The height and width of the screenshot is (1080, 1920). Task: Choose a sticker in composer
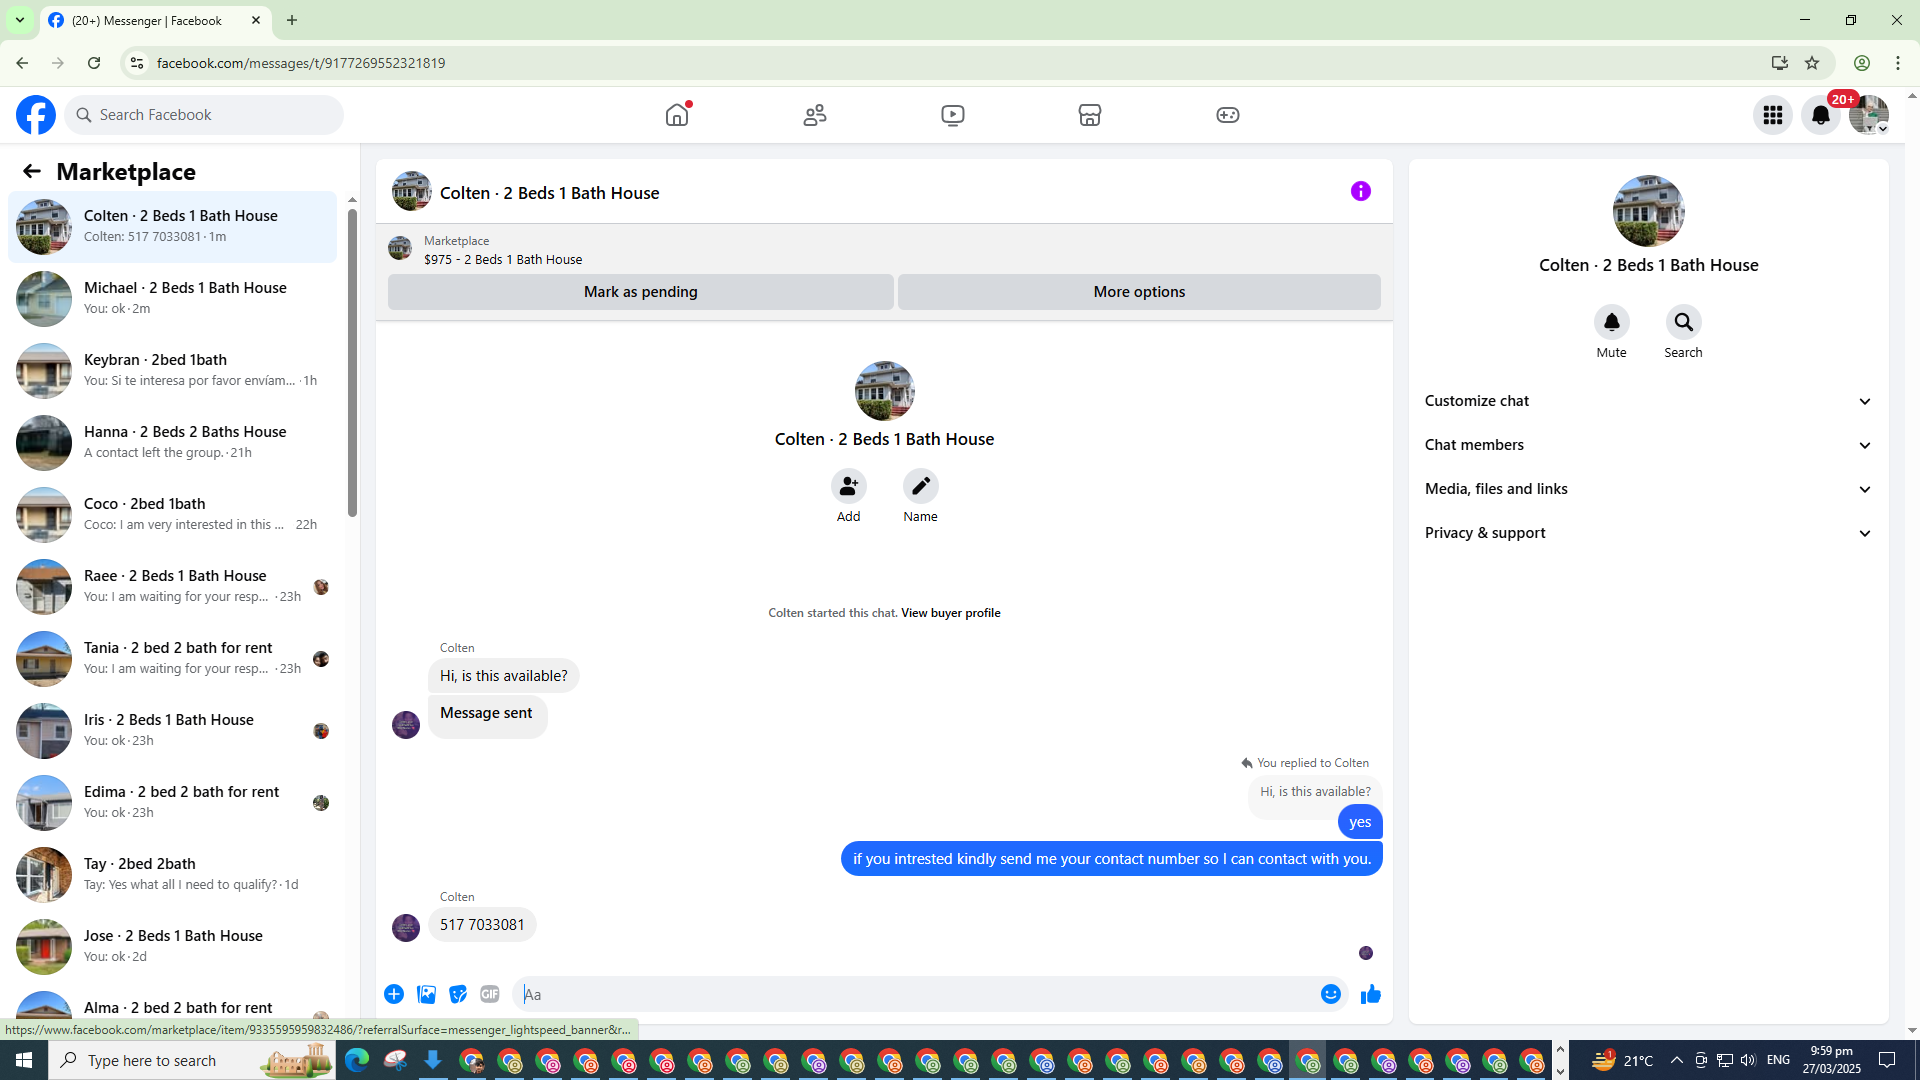point(458,994)
